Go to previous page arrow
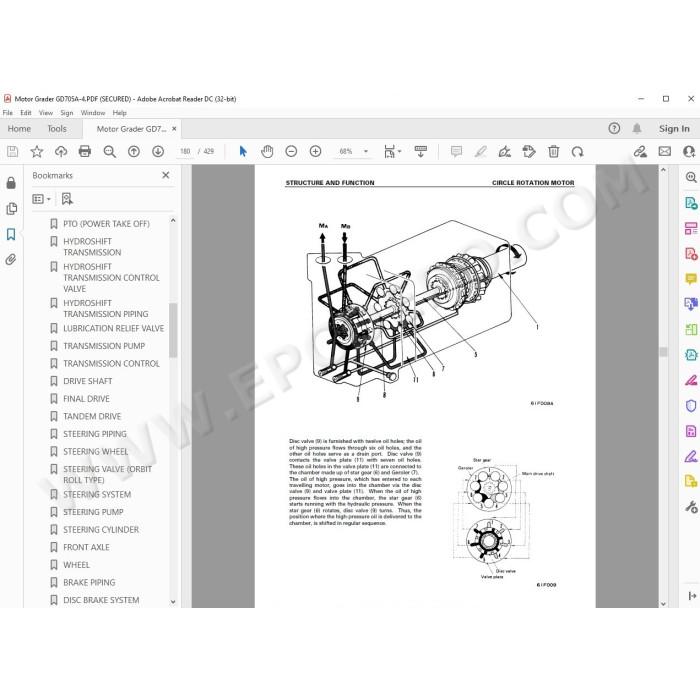Screen dimensions: 700x700 pos(134,152)
